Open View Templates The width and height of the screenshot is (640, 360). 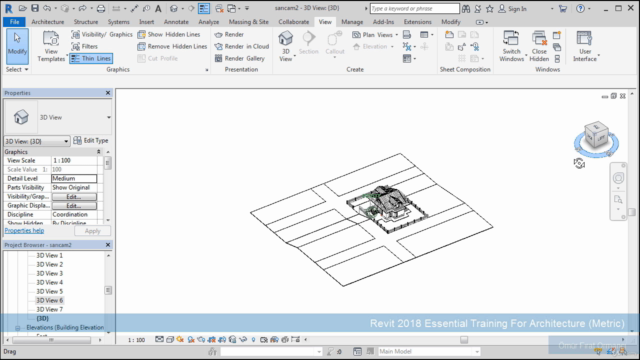(x=51, y=46)
